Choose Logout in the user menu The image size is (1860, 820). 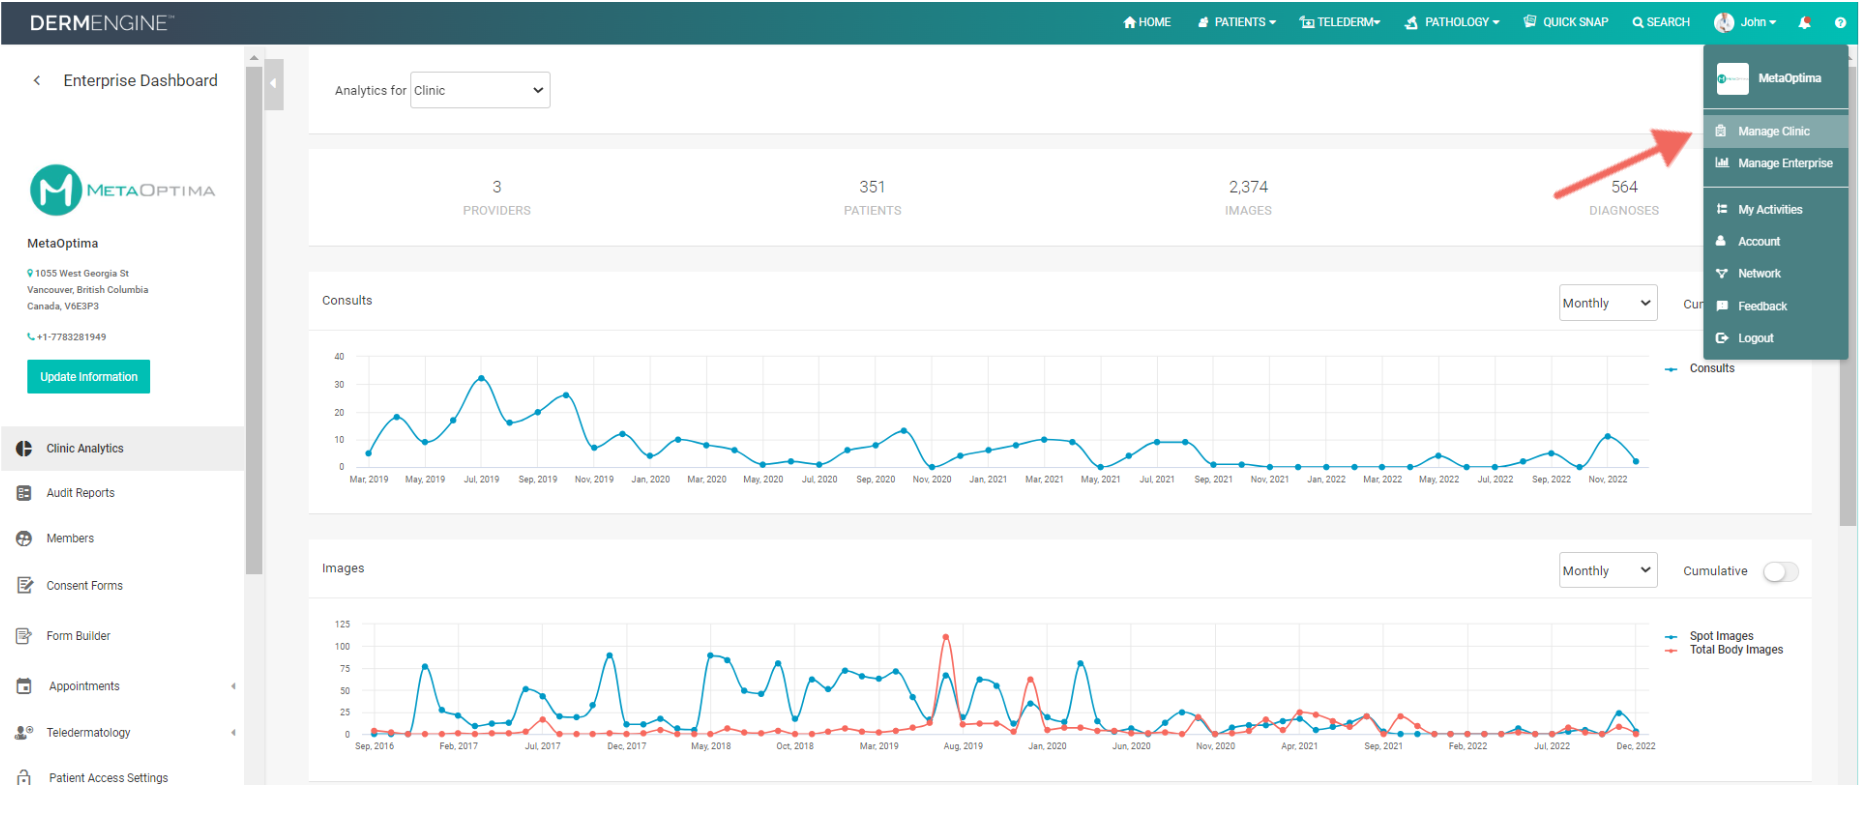tap(1755, 338)
